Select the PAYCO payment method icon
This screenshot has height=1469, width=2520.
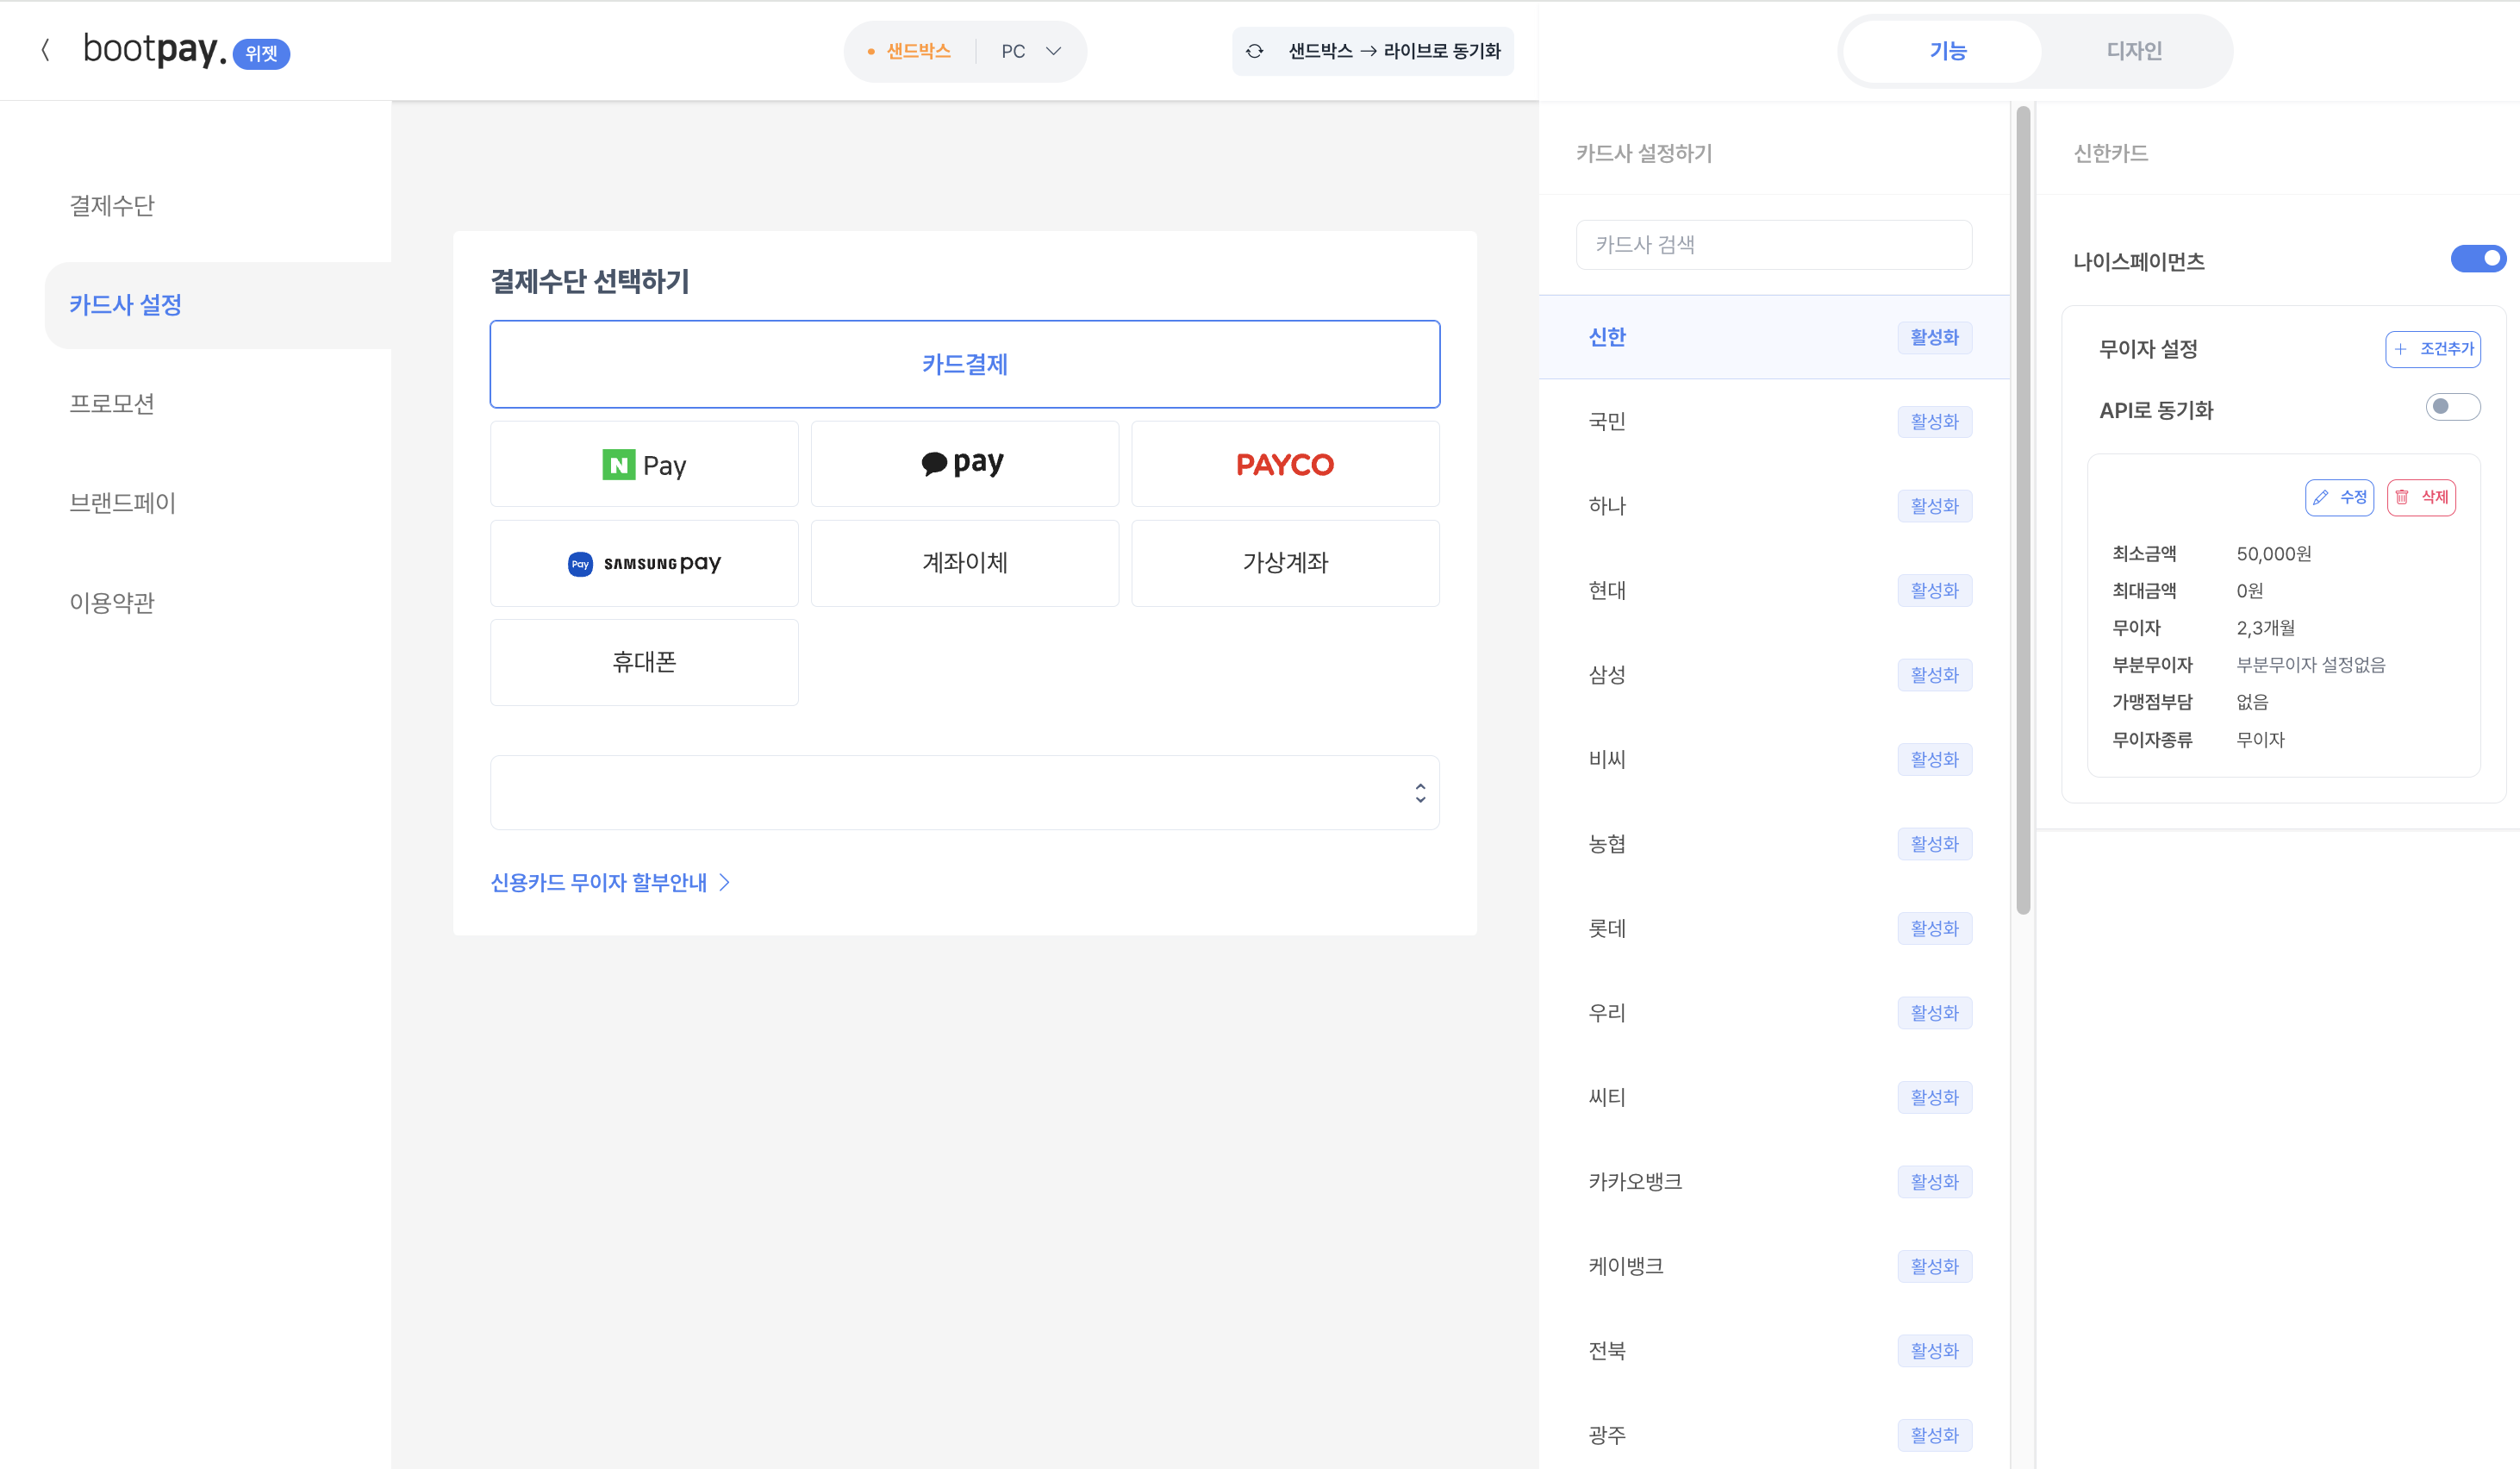(1284, 463)
